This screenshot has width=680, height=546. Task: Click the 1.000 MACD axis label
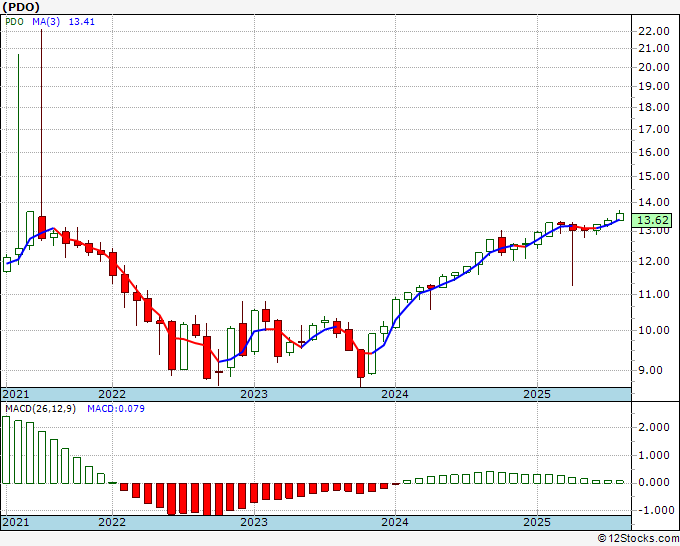coord(654,455)
